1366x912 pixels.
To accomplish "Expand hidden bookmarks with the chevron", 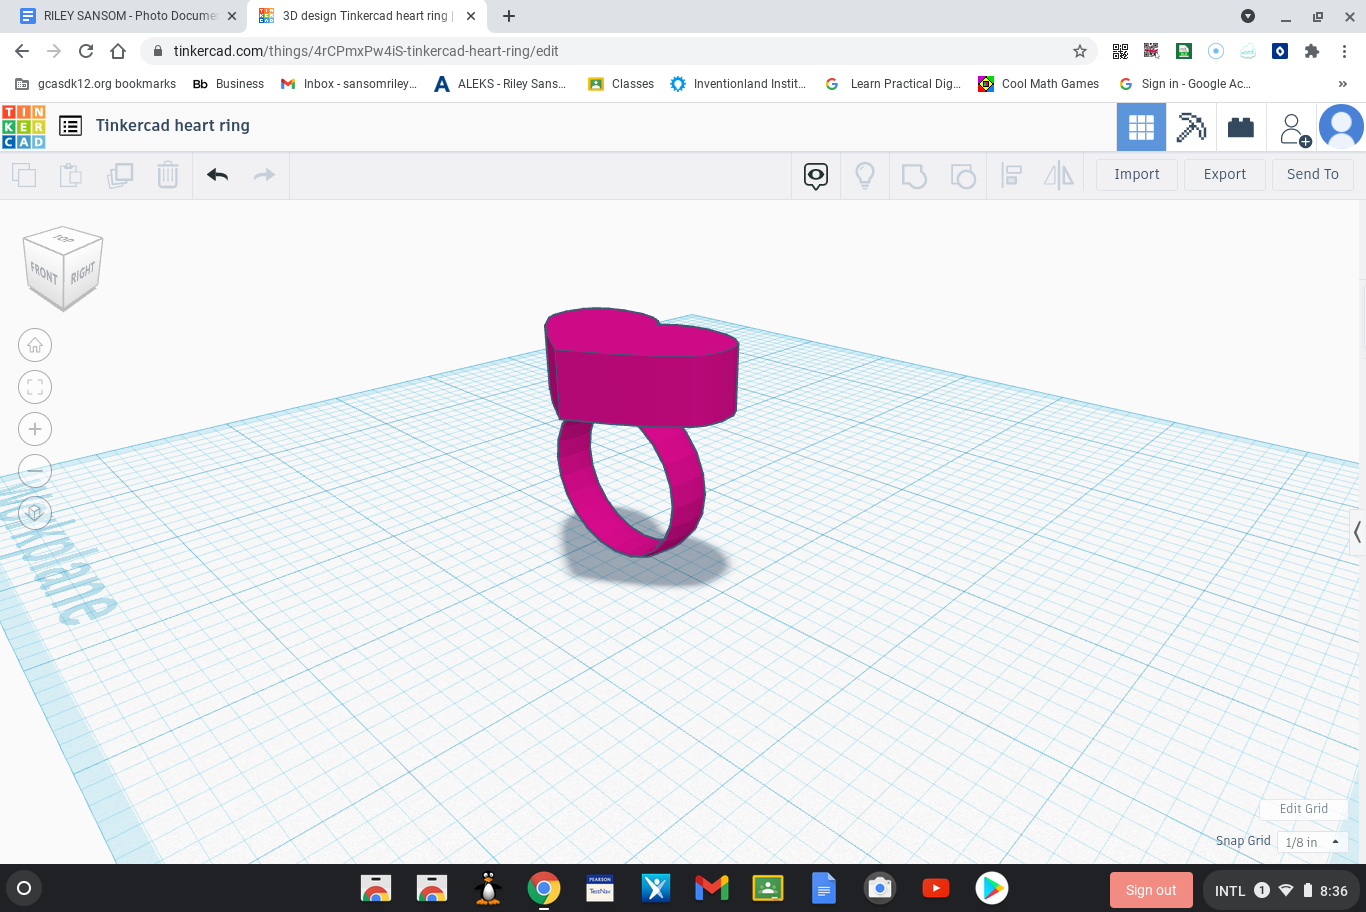I will 1343,84.
